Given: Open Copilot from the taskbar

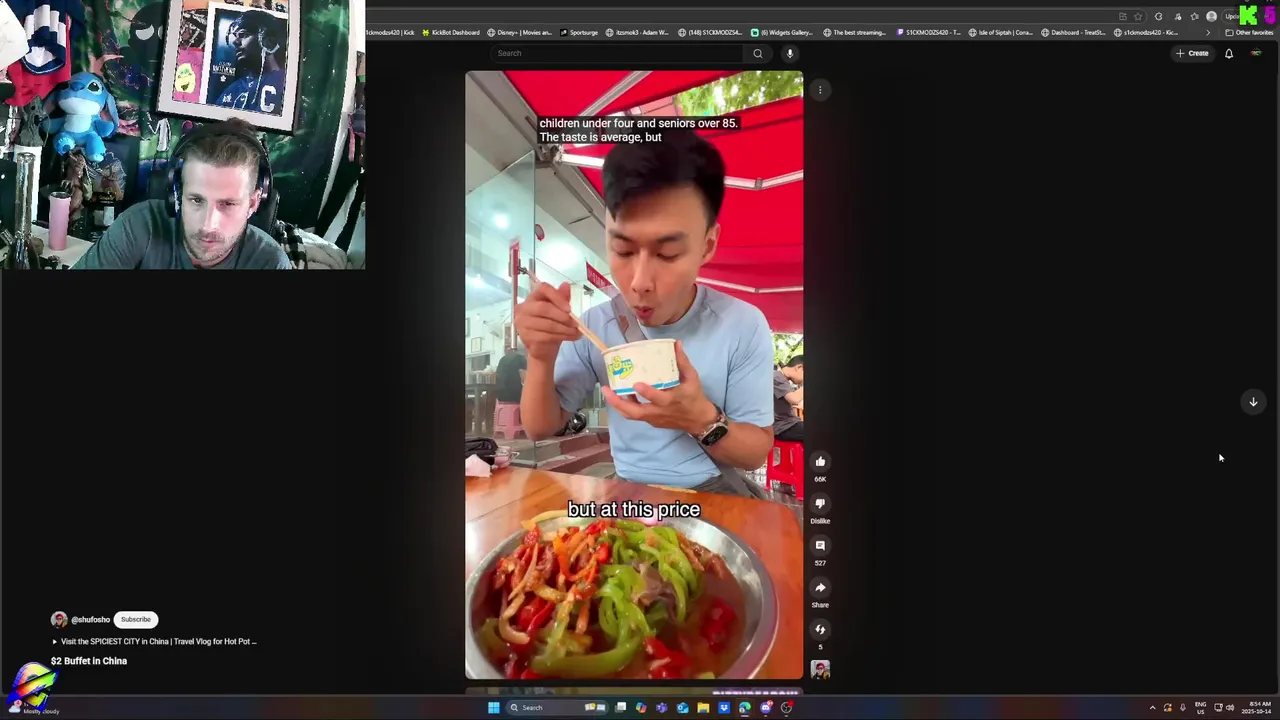Looking at the screenshot, I should tap(641, 708).
